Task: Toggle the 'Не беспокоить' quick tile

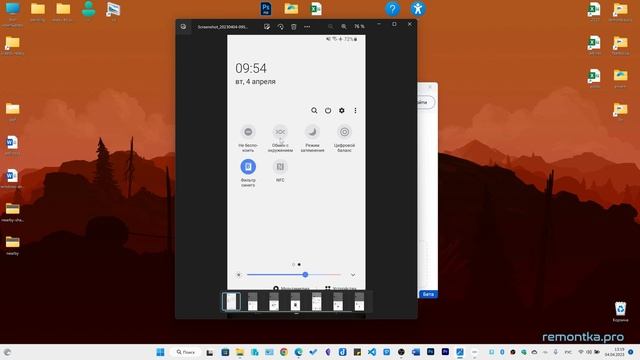Action: pos(248,132)
